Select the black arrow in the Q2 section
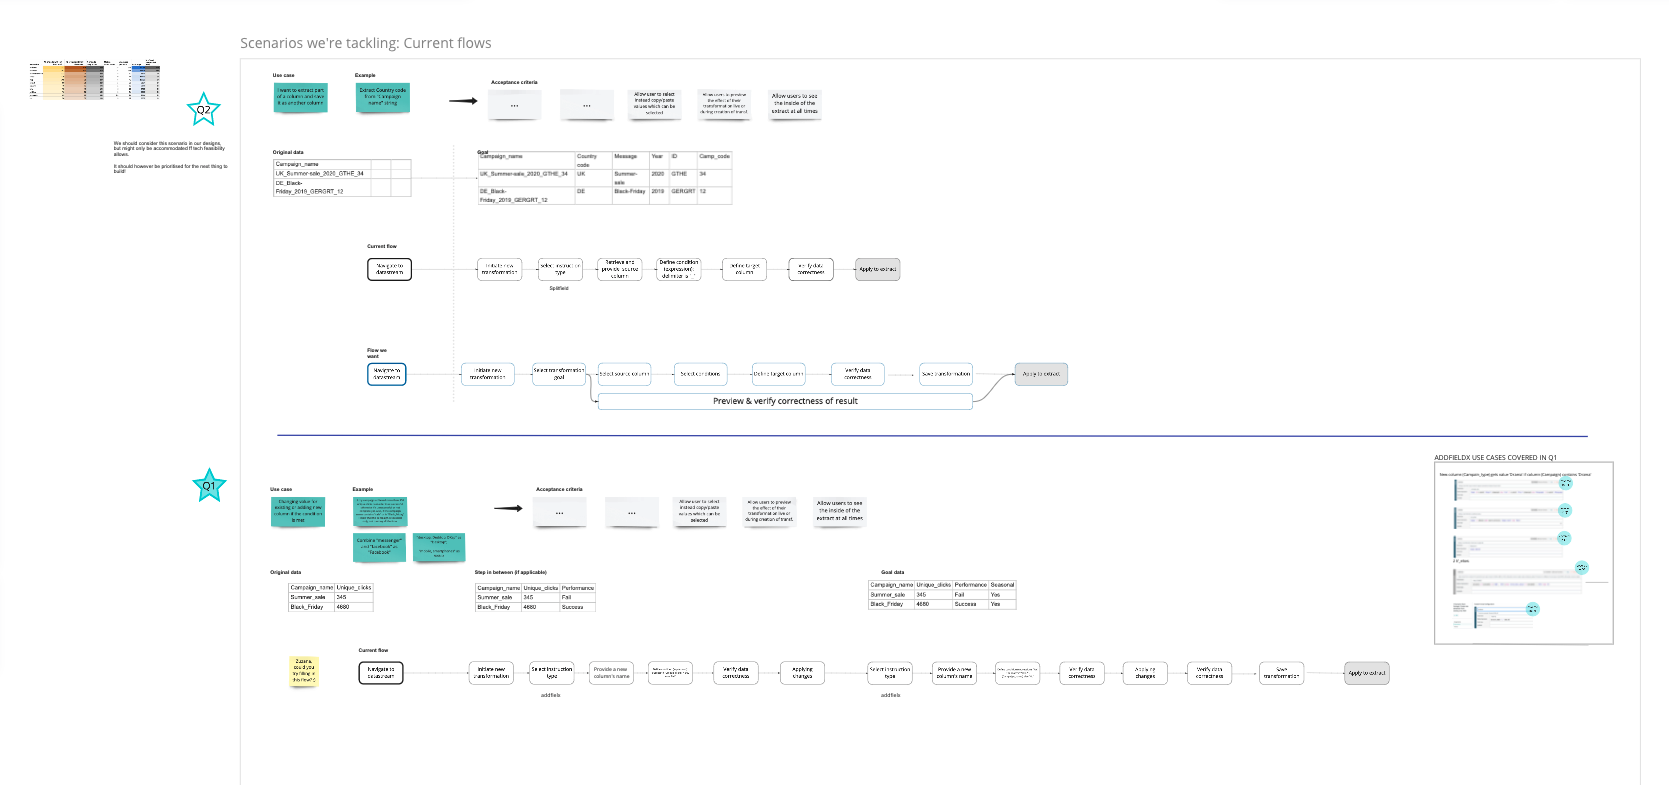This screenshot has height=785, width=1669. tap(463, 101)
